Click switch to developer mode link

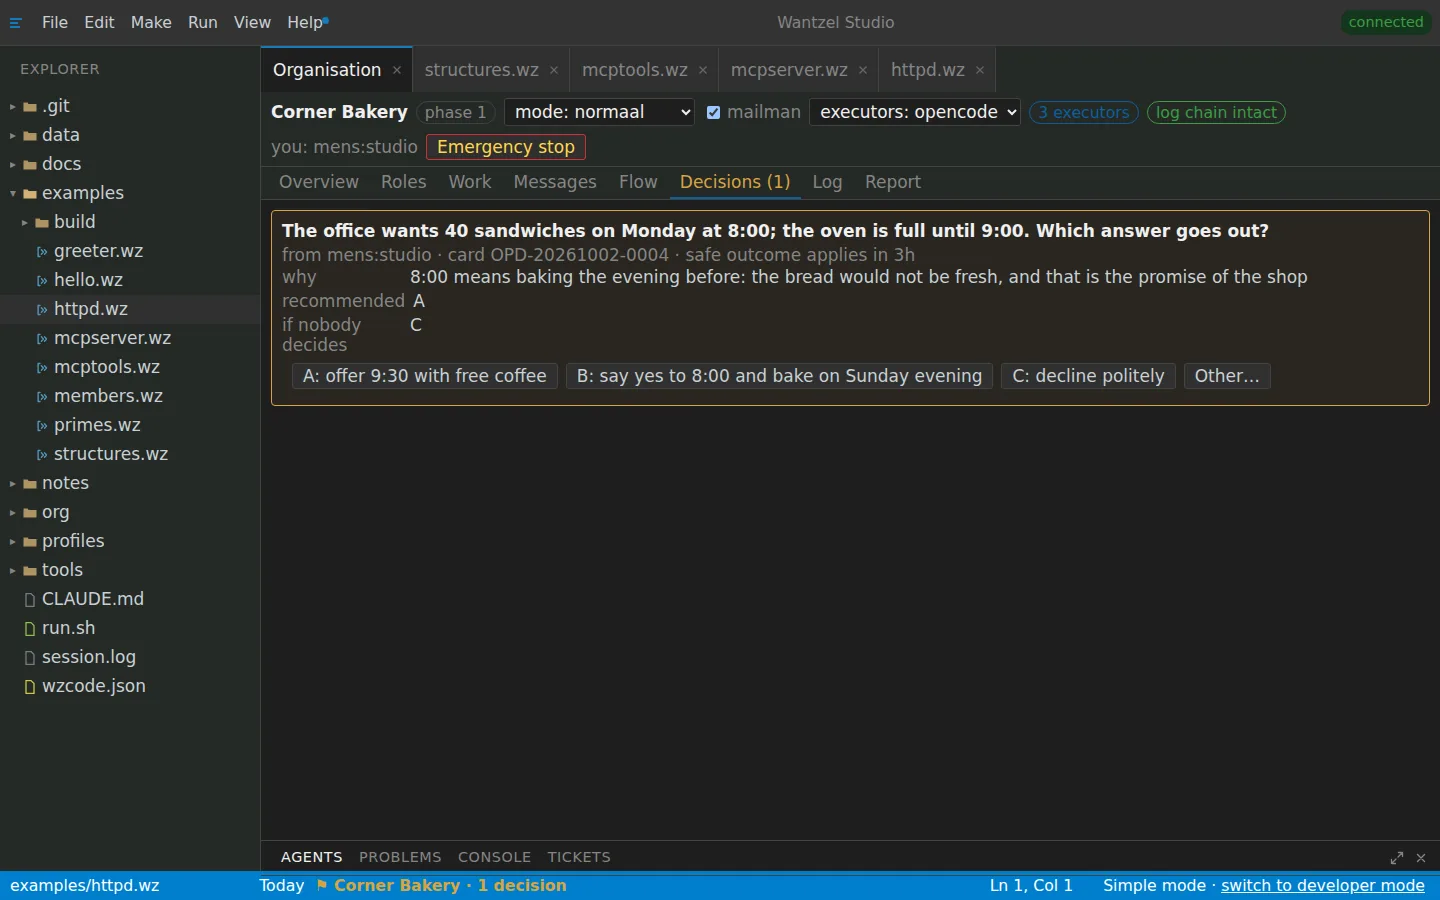click(x=1323, y=885)
